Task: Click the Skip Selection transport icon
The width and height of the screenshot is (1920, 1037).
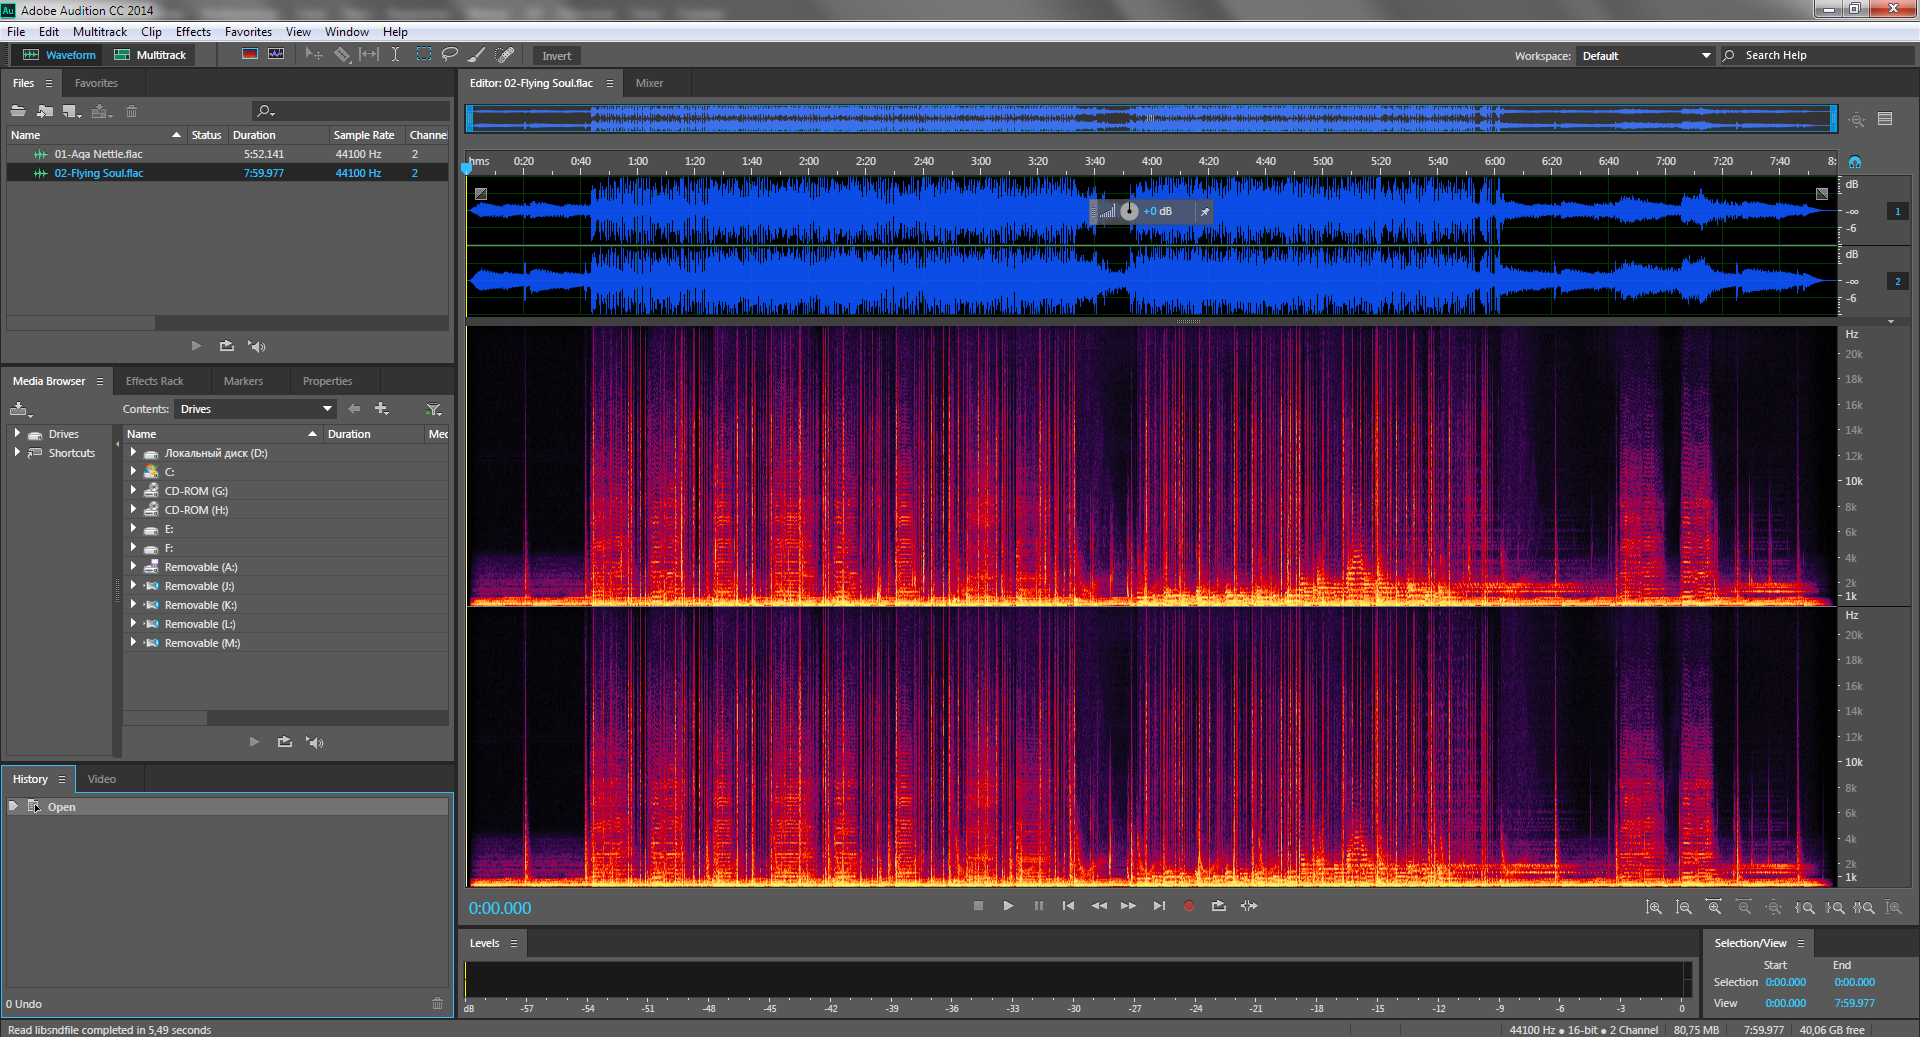Action: tap(1249, 906)
